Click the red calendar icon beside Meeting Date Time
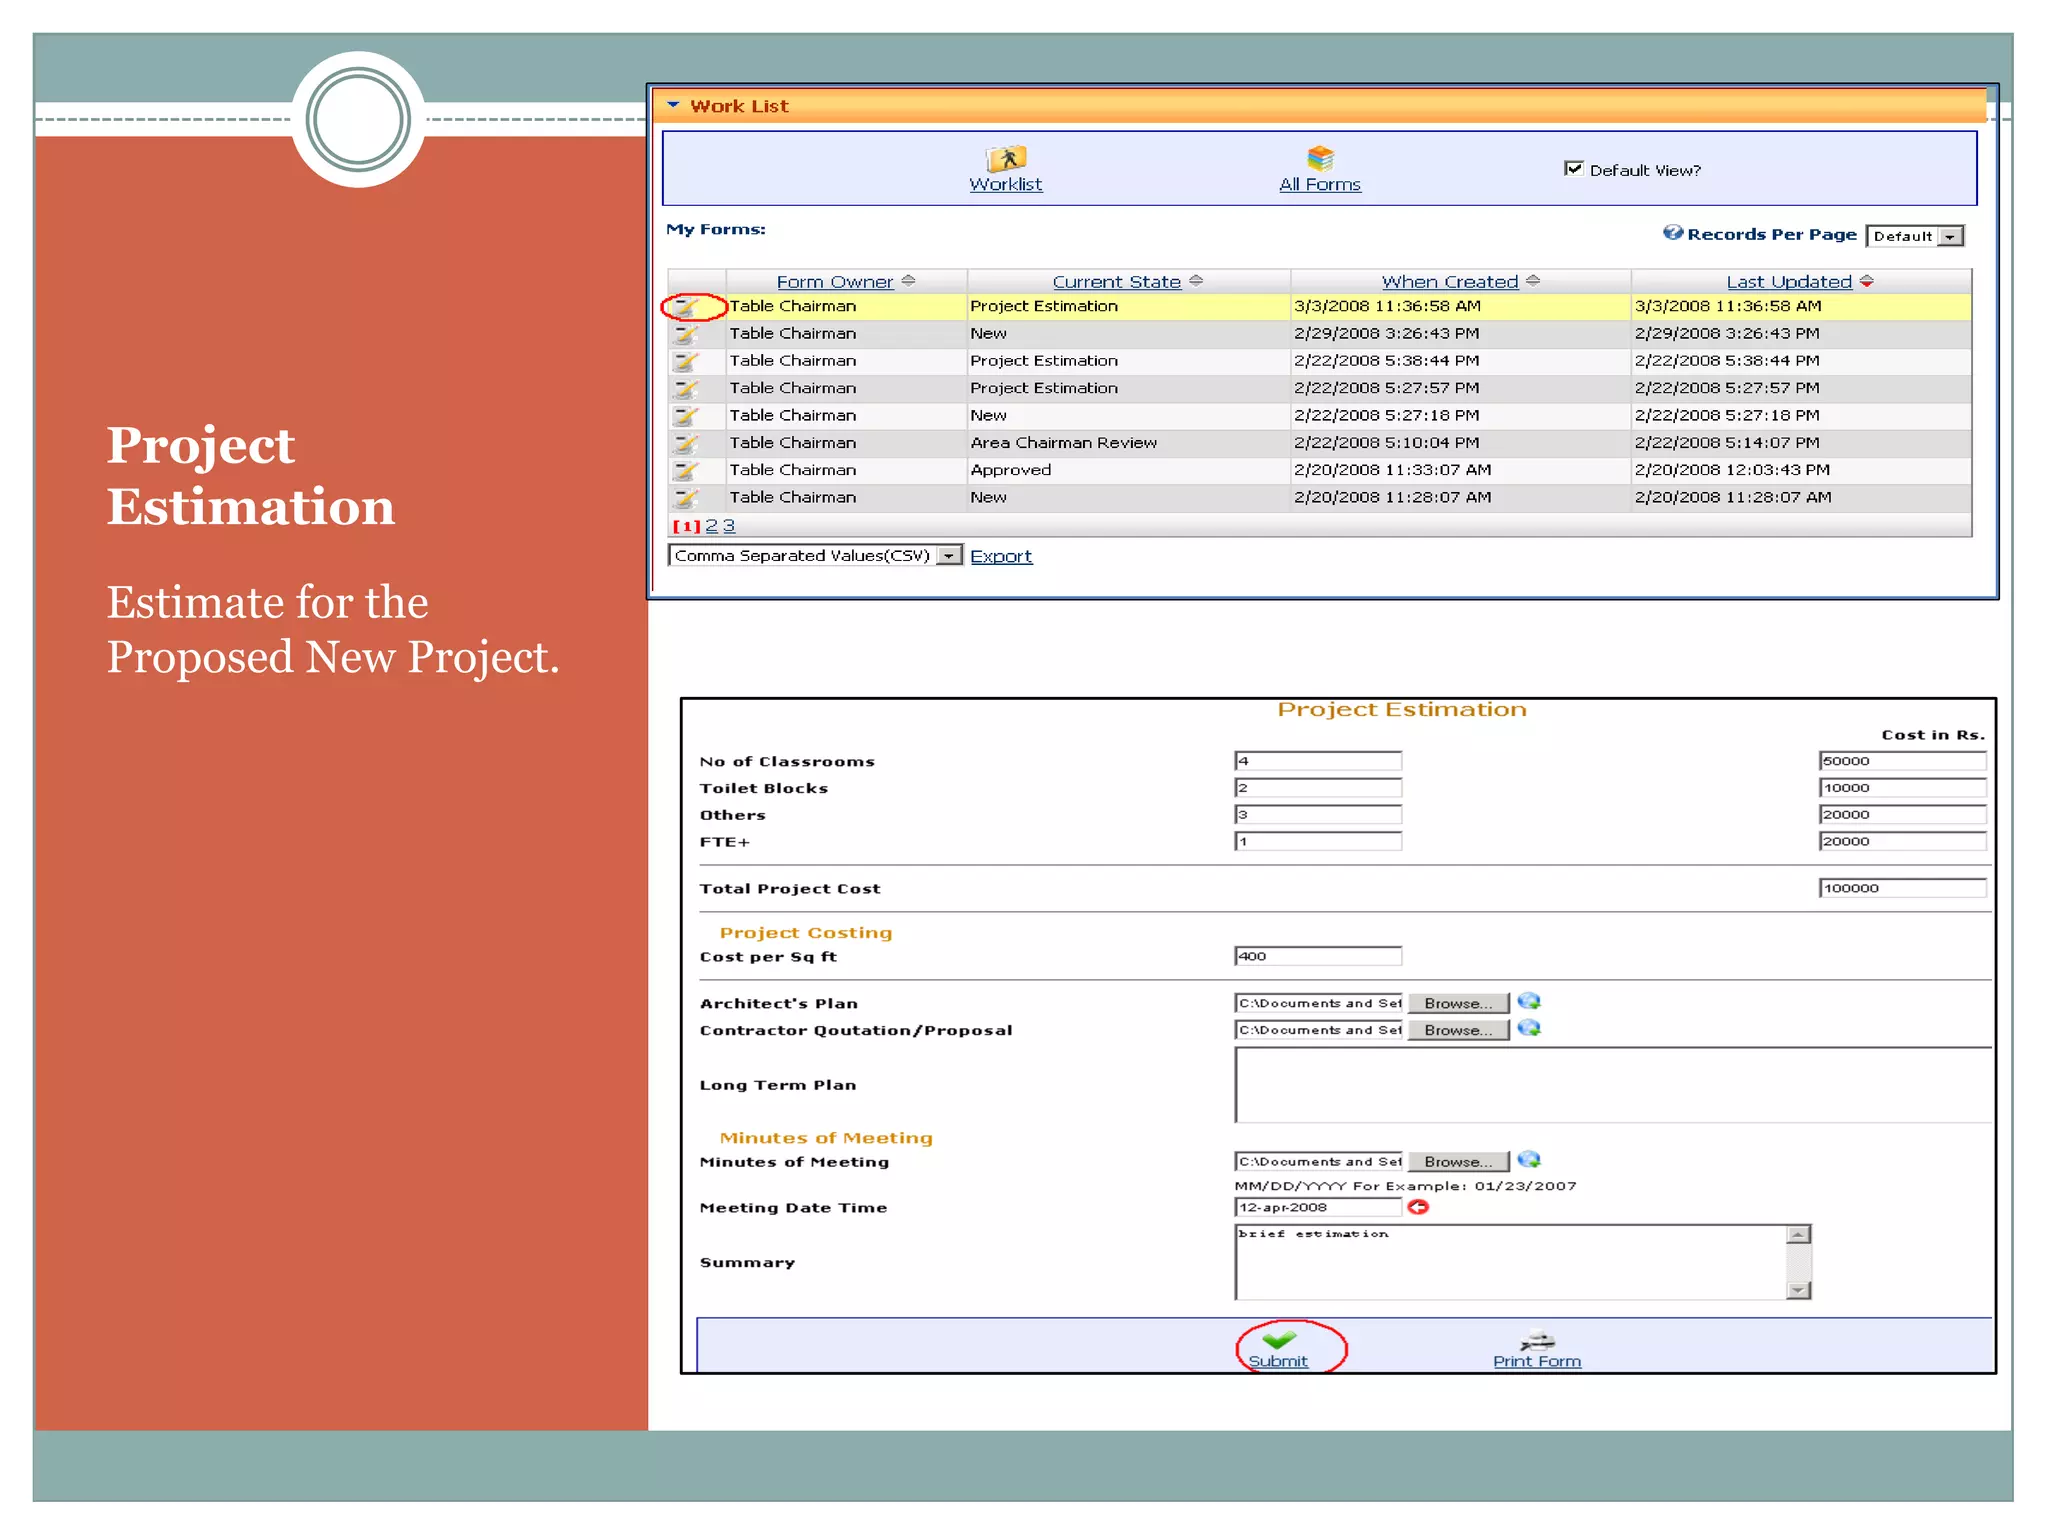The image size is (2048, 1536). (1417, 1207)
